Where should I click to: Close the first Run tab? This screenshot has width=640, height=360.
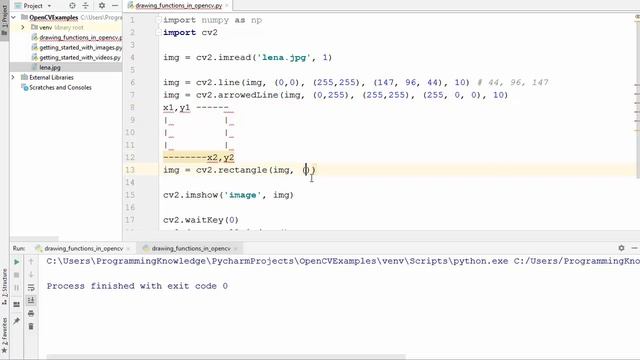point(128,248)
